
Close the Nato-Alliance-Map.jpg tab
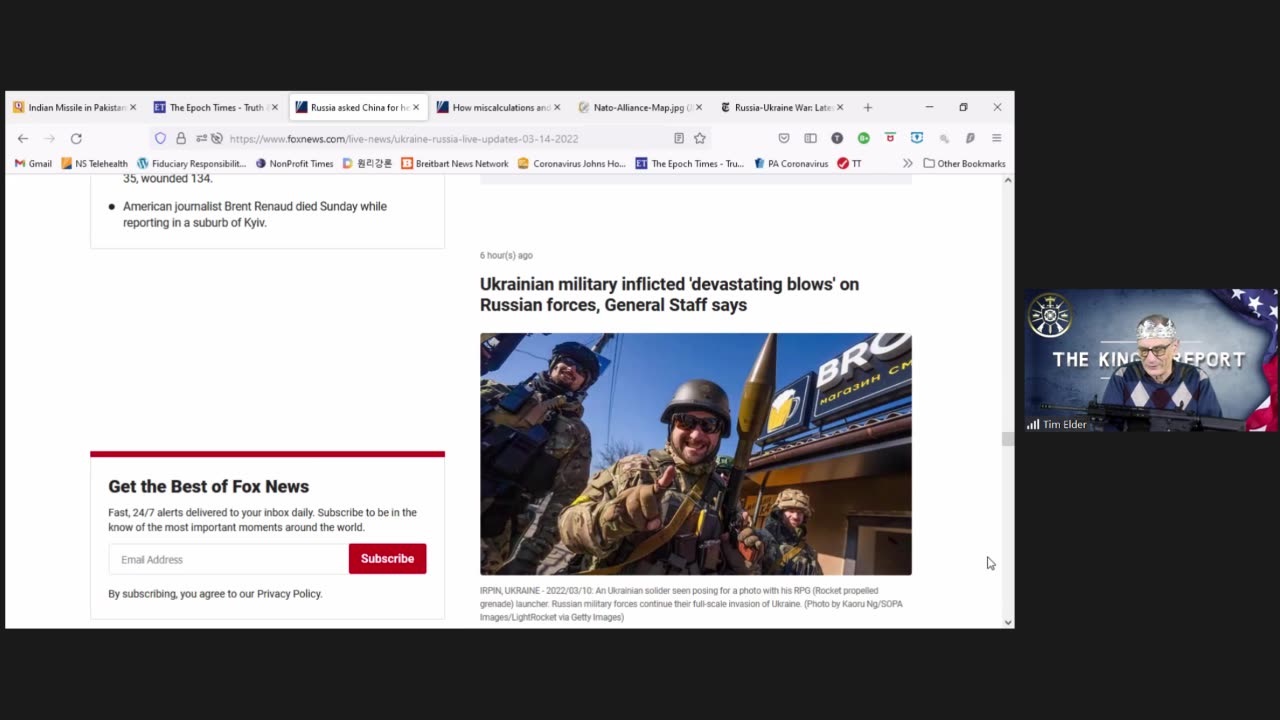[x=699, y=107]
